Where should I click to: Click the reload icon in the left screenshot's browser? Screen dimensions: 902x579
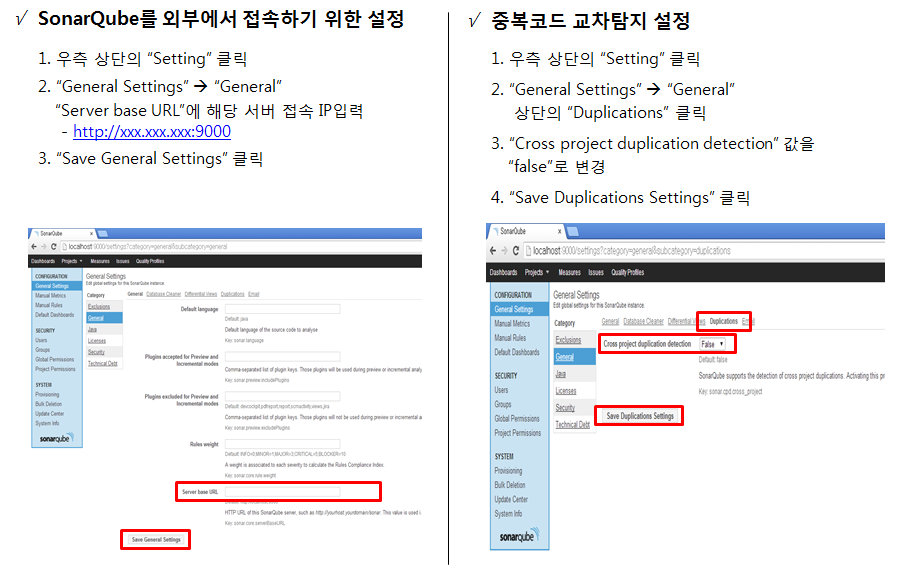point(53,247)
